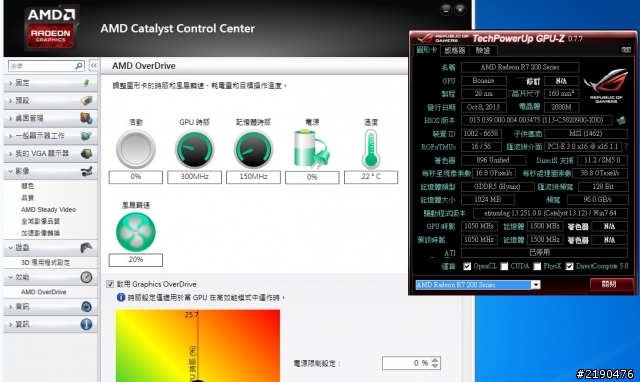Click the VGA monitor icon in the sidebar
The width and height of the screenshot is (640, 382).
tap(86, 153)
